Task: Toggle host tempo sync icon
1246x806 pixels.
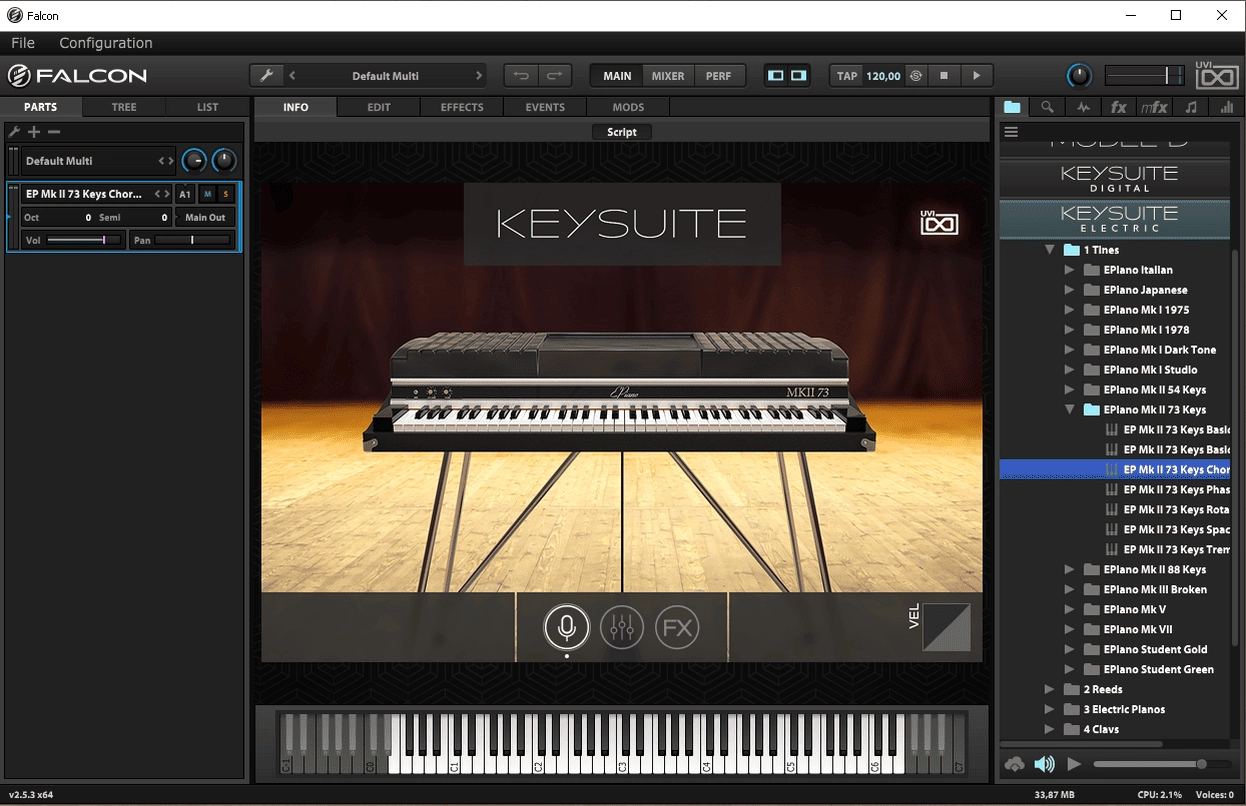Action: click(915, 75)
